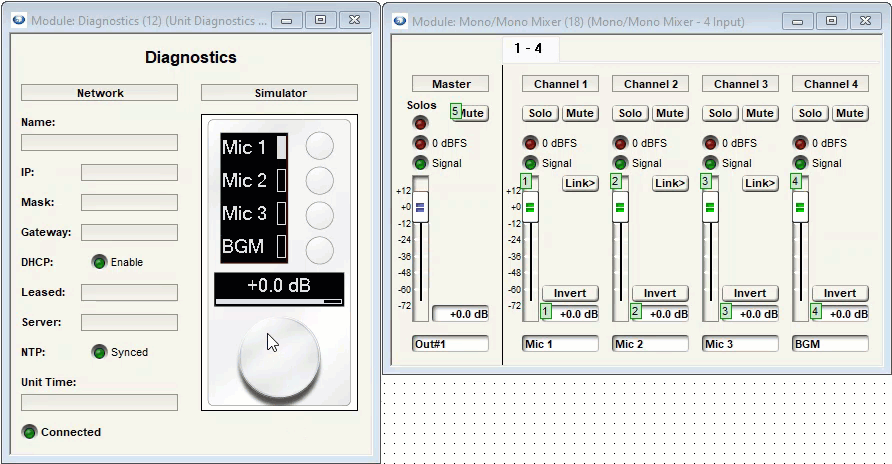Image resolution: width=892 pixels, height=464 pixels.
Task: Invert Channel 1 polarity
Action: coord(570,293)
